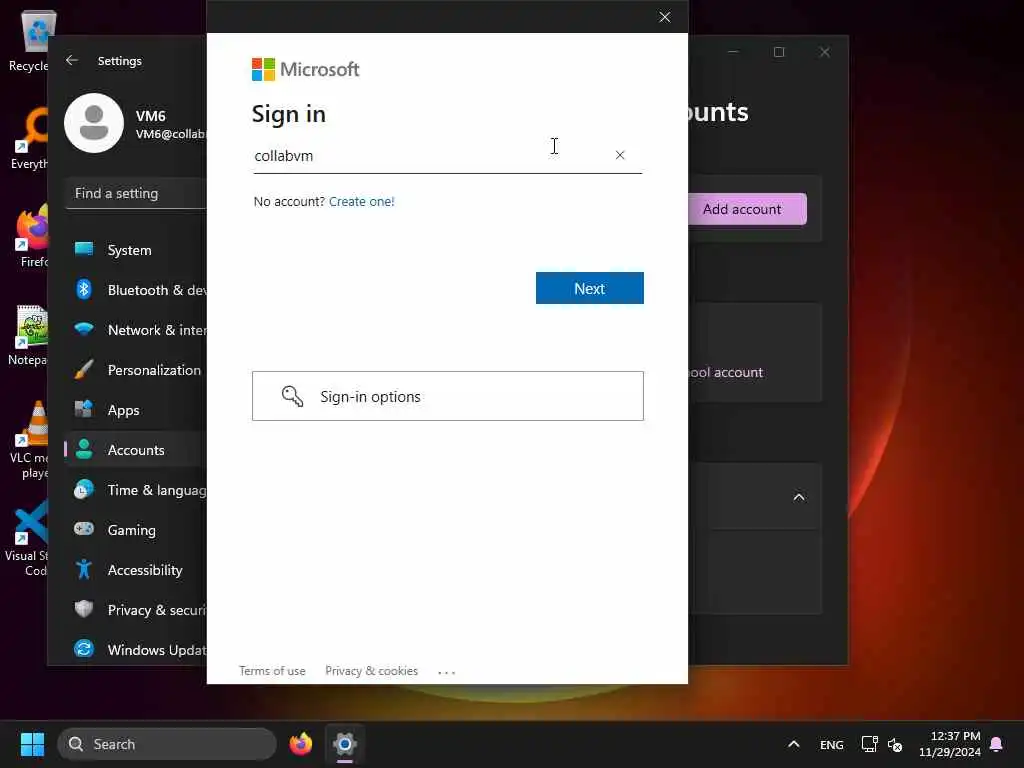This screenshot has width=1024, height=768.
Task: Click the taskbar Search box
Action: click(167, 744)
